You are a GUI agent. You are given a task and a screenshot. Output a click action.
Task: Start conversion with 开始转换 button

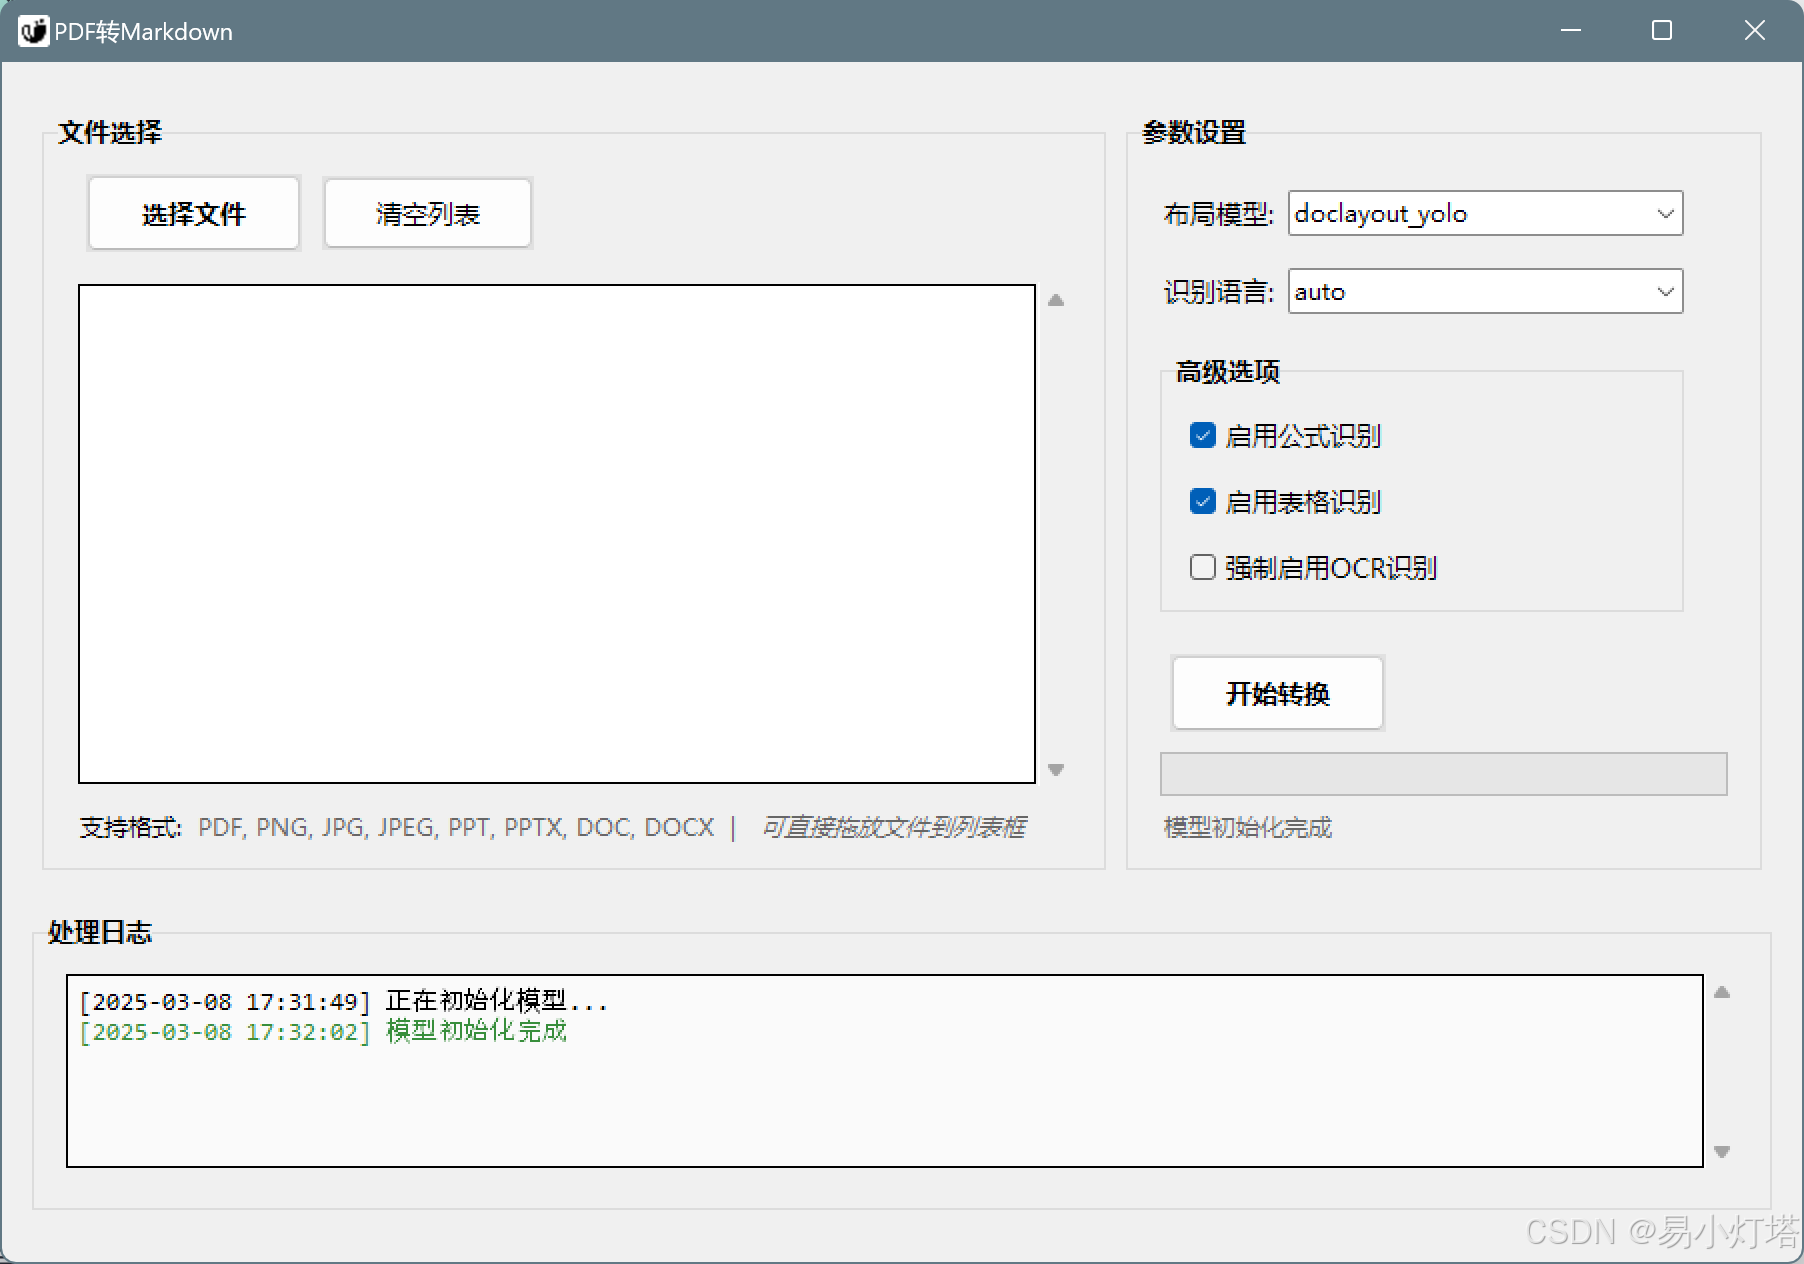tap(1278, 693)
